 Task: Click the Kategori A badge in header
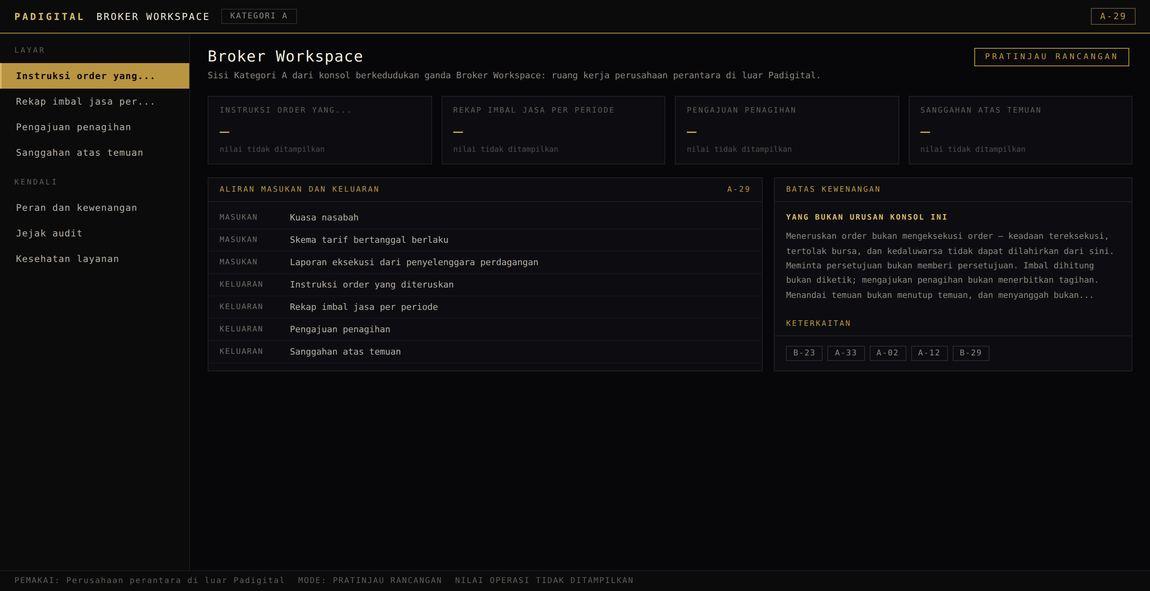point(259,16)
